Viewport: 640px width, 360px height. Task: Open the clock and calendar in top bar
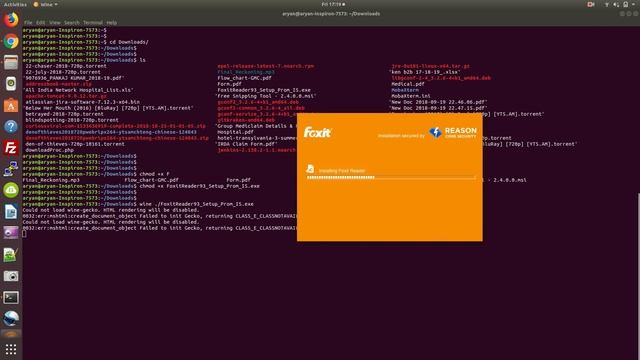click(333, 4)
